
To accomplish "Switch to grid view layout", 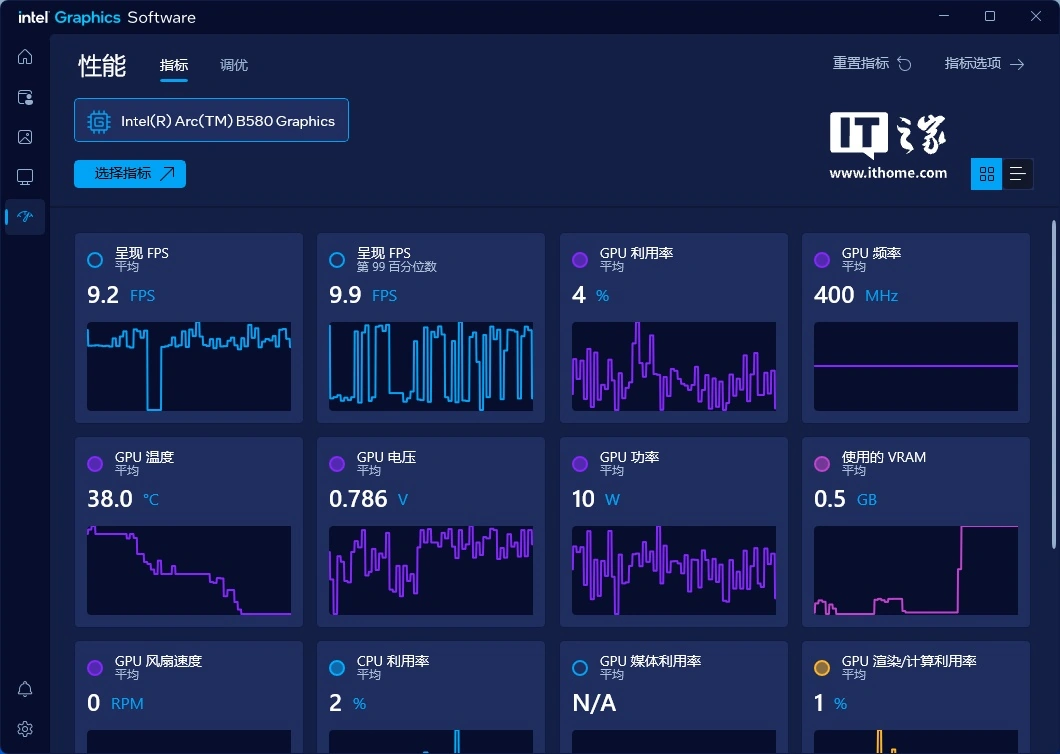I will click(987, 174).
